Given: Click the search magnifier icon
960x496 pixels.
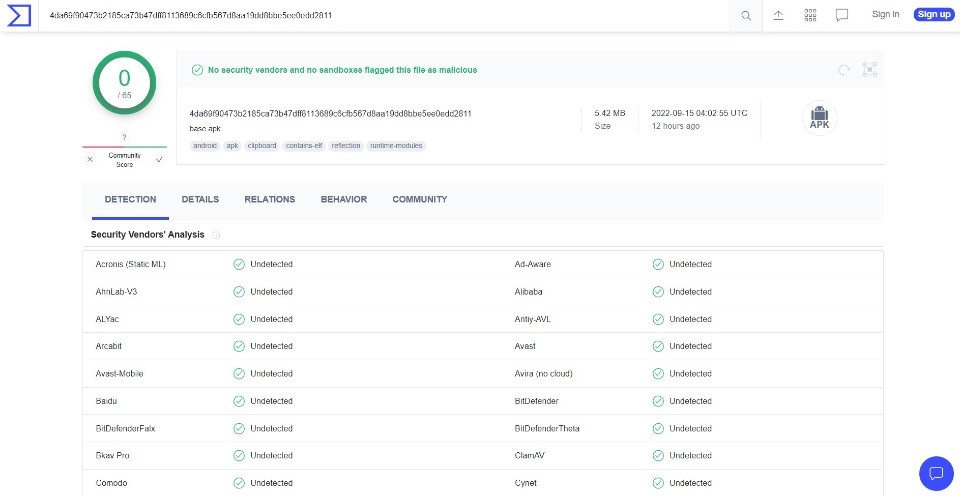Looking at the screenshot, I should [x=746, y=15].
